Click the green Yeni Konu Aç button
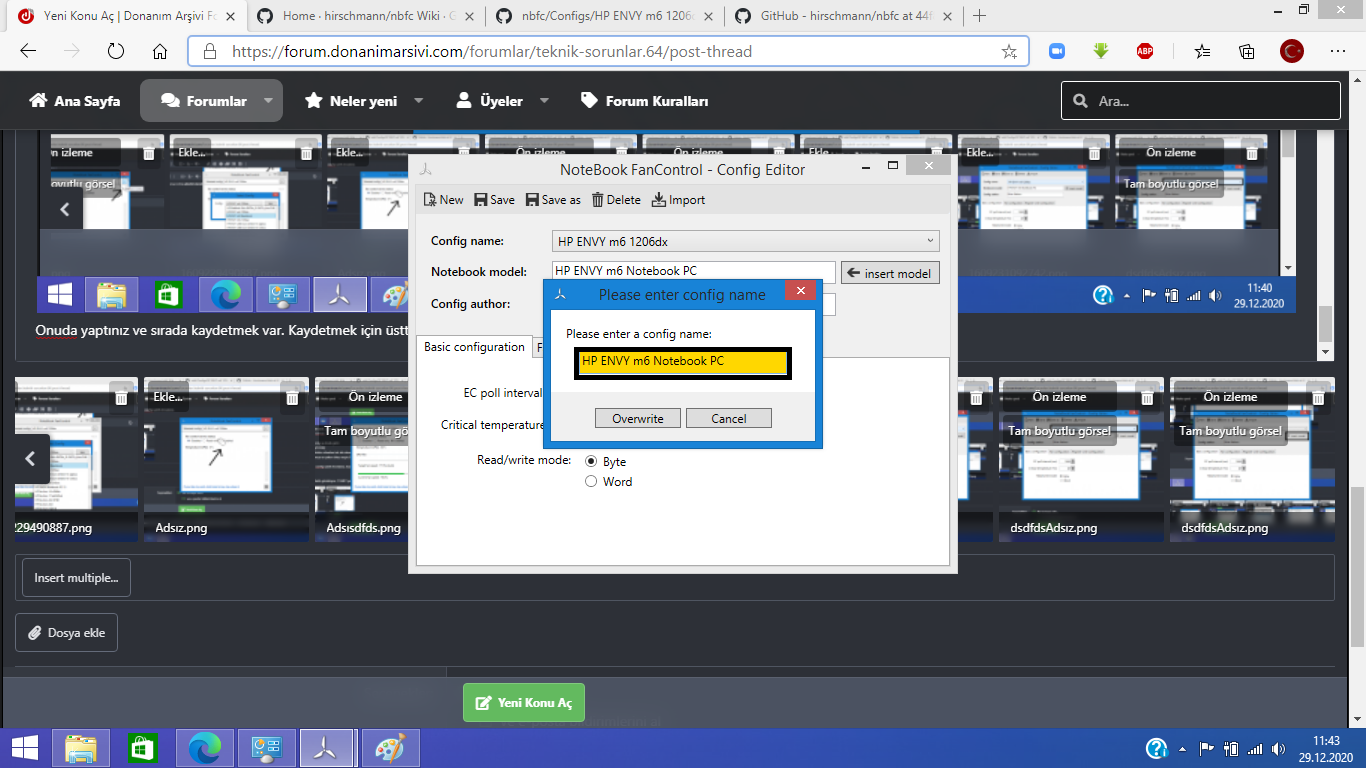The width and height of the screenshot is (1366, 768). click(x=524, y=703)
